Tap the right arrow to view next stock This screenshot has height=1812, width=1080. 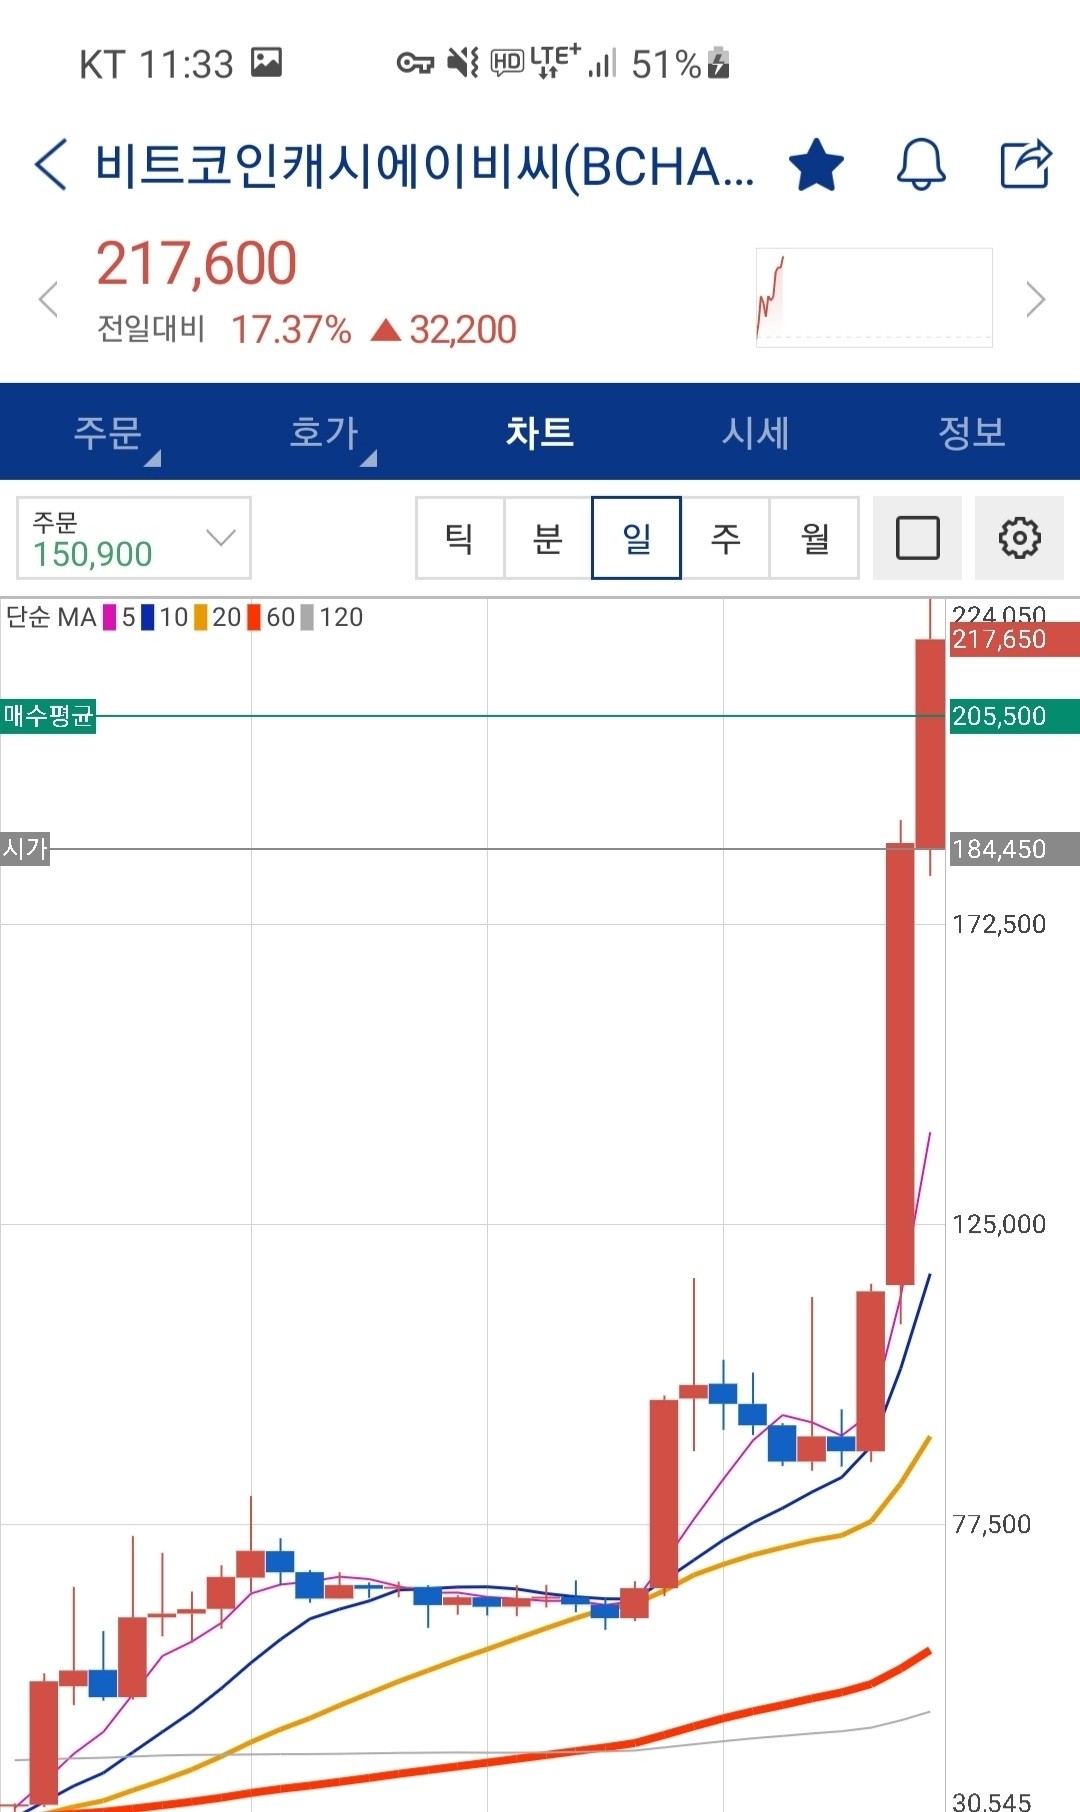tap(1034, 299)
